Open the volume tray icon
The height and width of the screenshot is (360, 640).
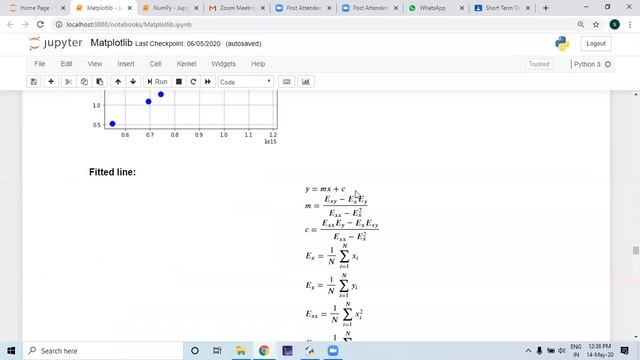tap(562, 351)
